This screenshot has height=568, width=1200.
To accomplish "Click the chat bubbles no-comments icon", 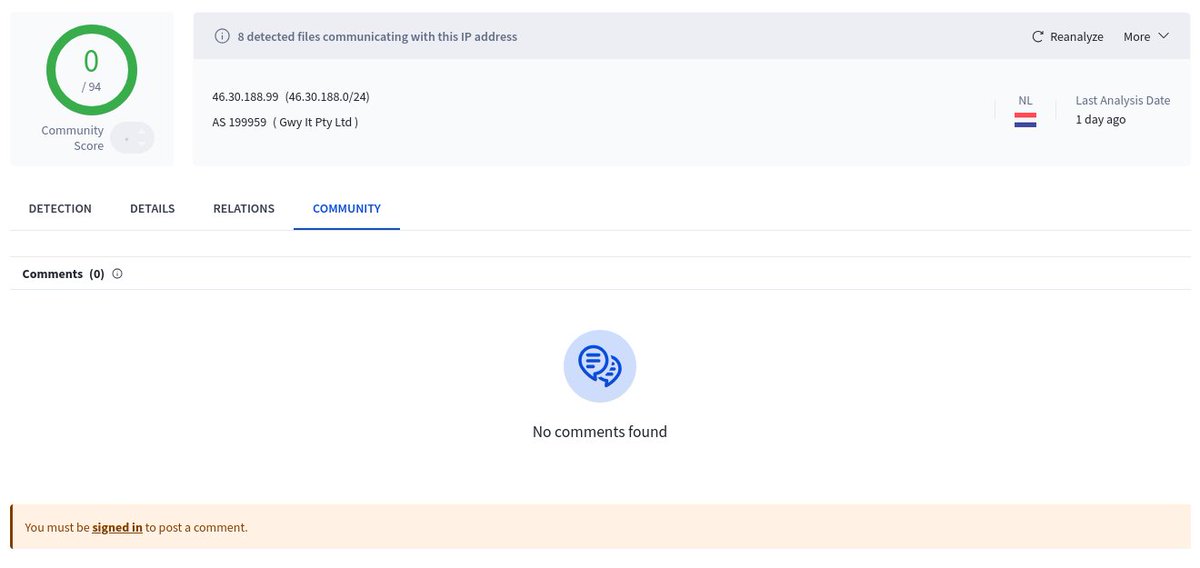I will (x=600, y=366).
